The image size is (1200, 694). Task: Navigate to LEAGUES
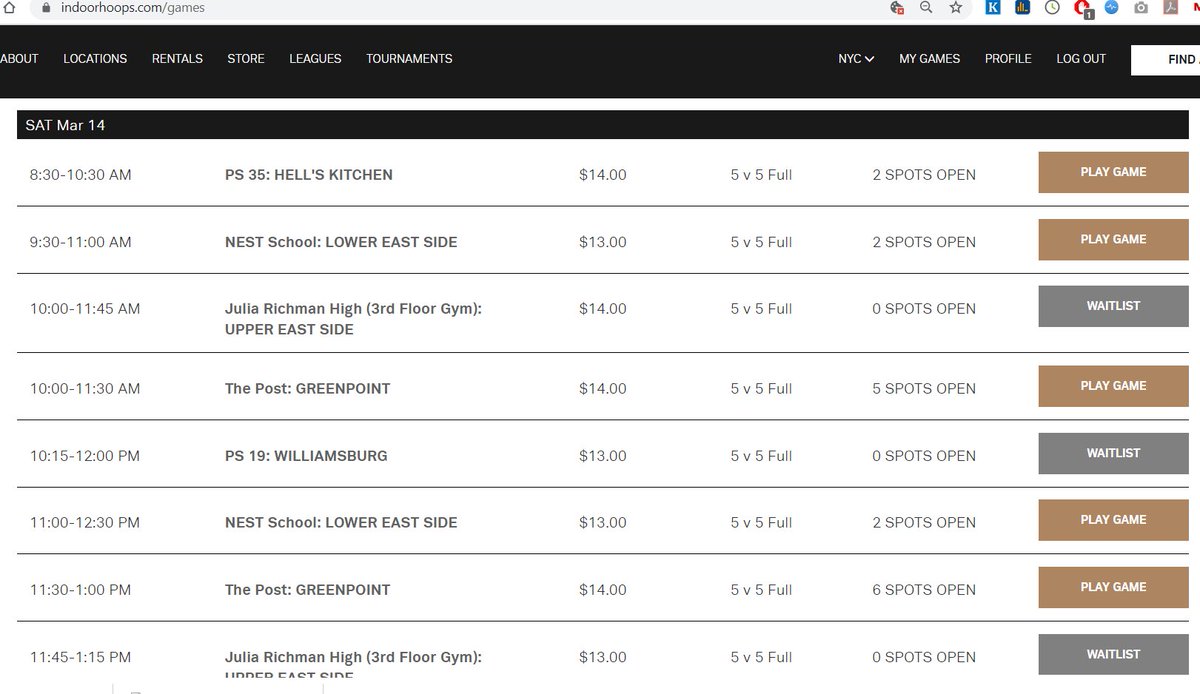315,58
